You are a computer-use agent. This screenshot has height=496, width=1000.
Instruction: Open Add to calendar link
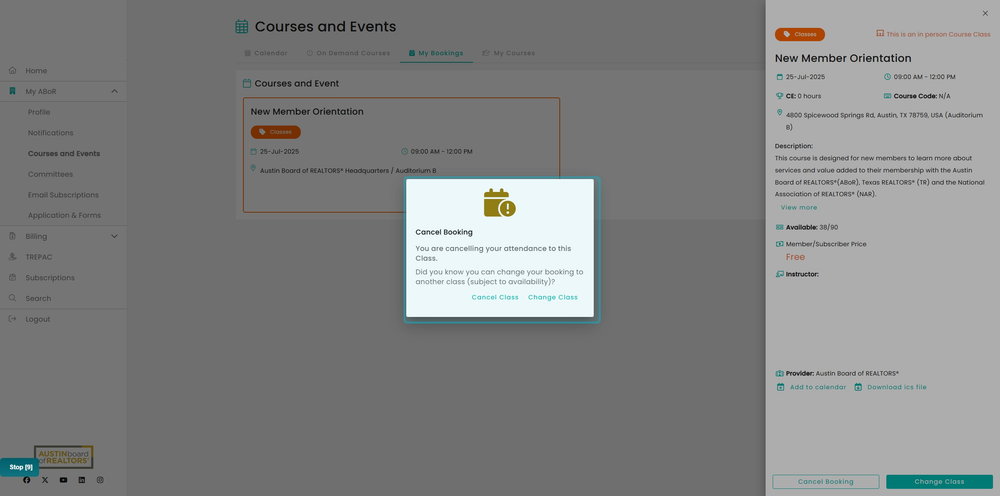811,387
